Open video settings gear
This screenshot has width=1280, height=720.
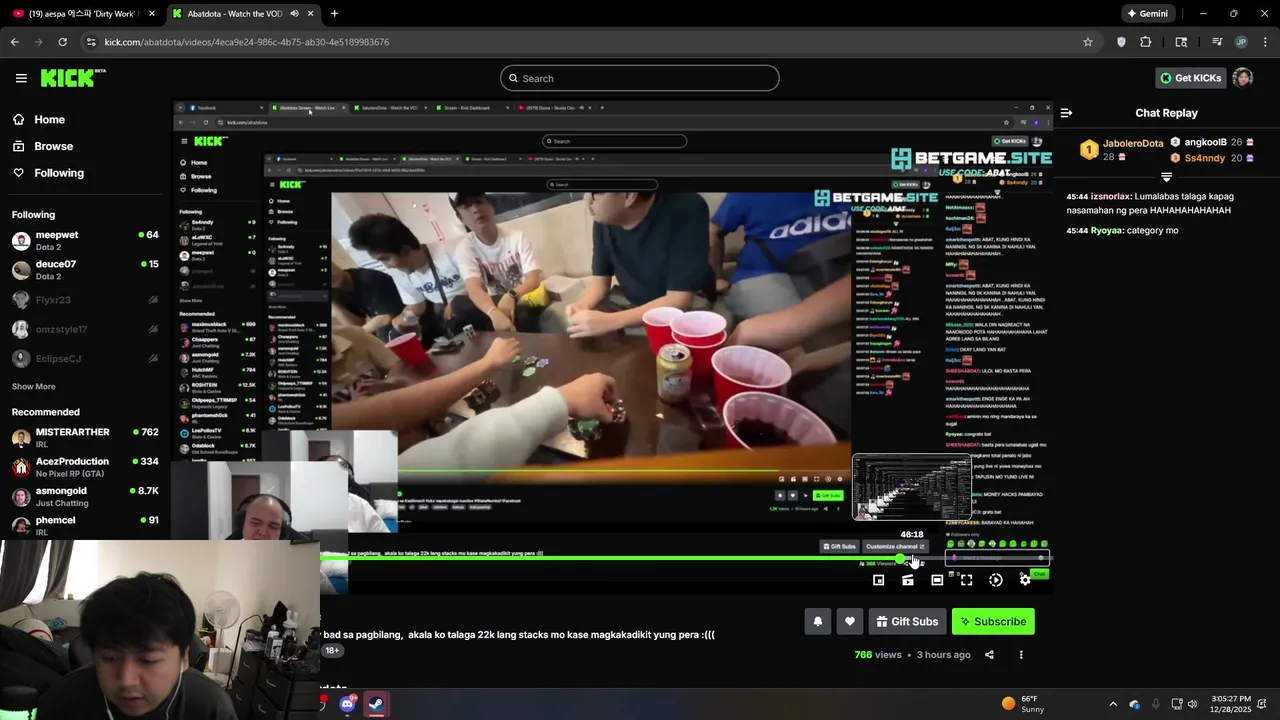tap(1025, 580)
